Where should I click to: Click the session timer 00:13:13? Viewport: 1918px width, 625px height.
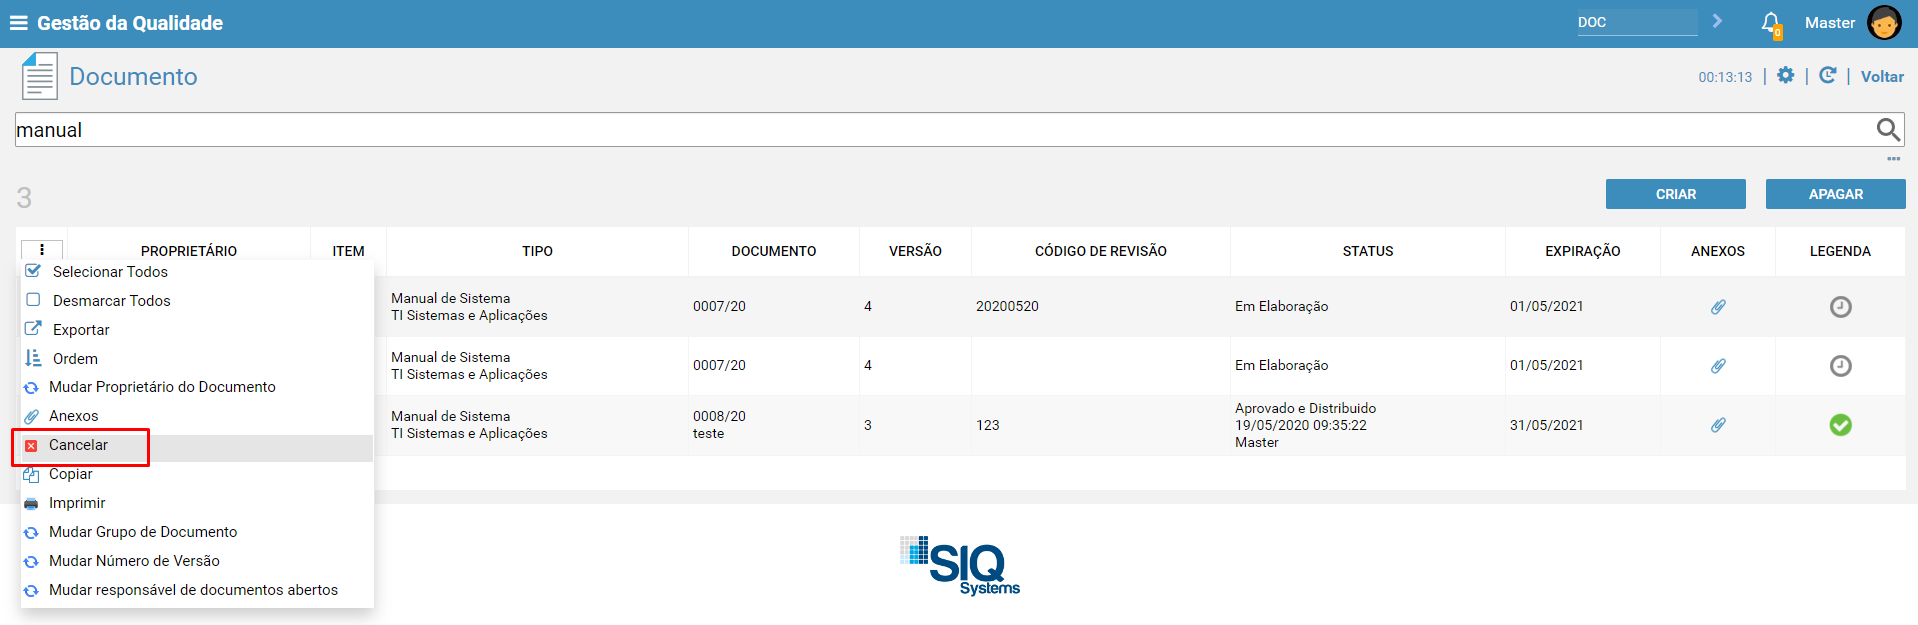click(x=1725, y=77)
